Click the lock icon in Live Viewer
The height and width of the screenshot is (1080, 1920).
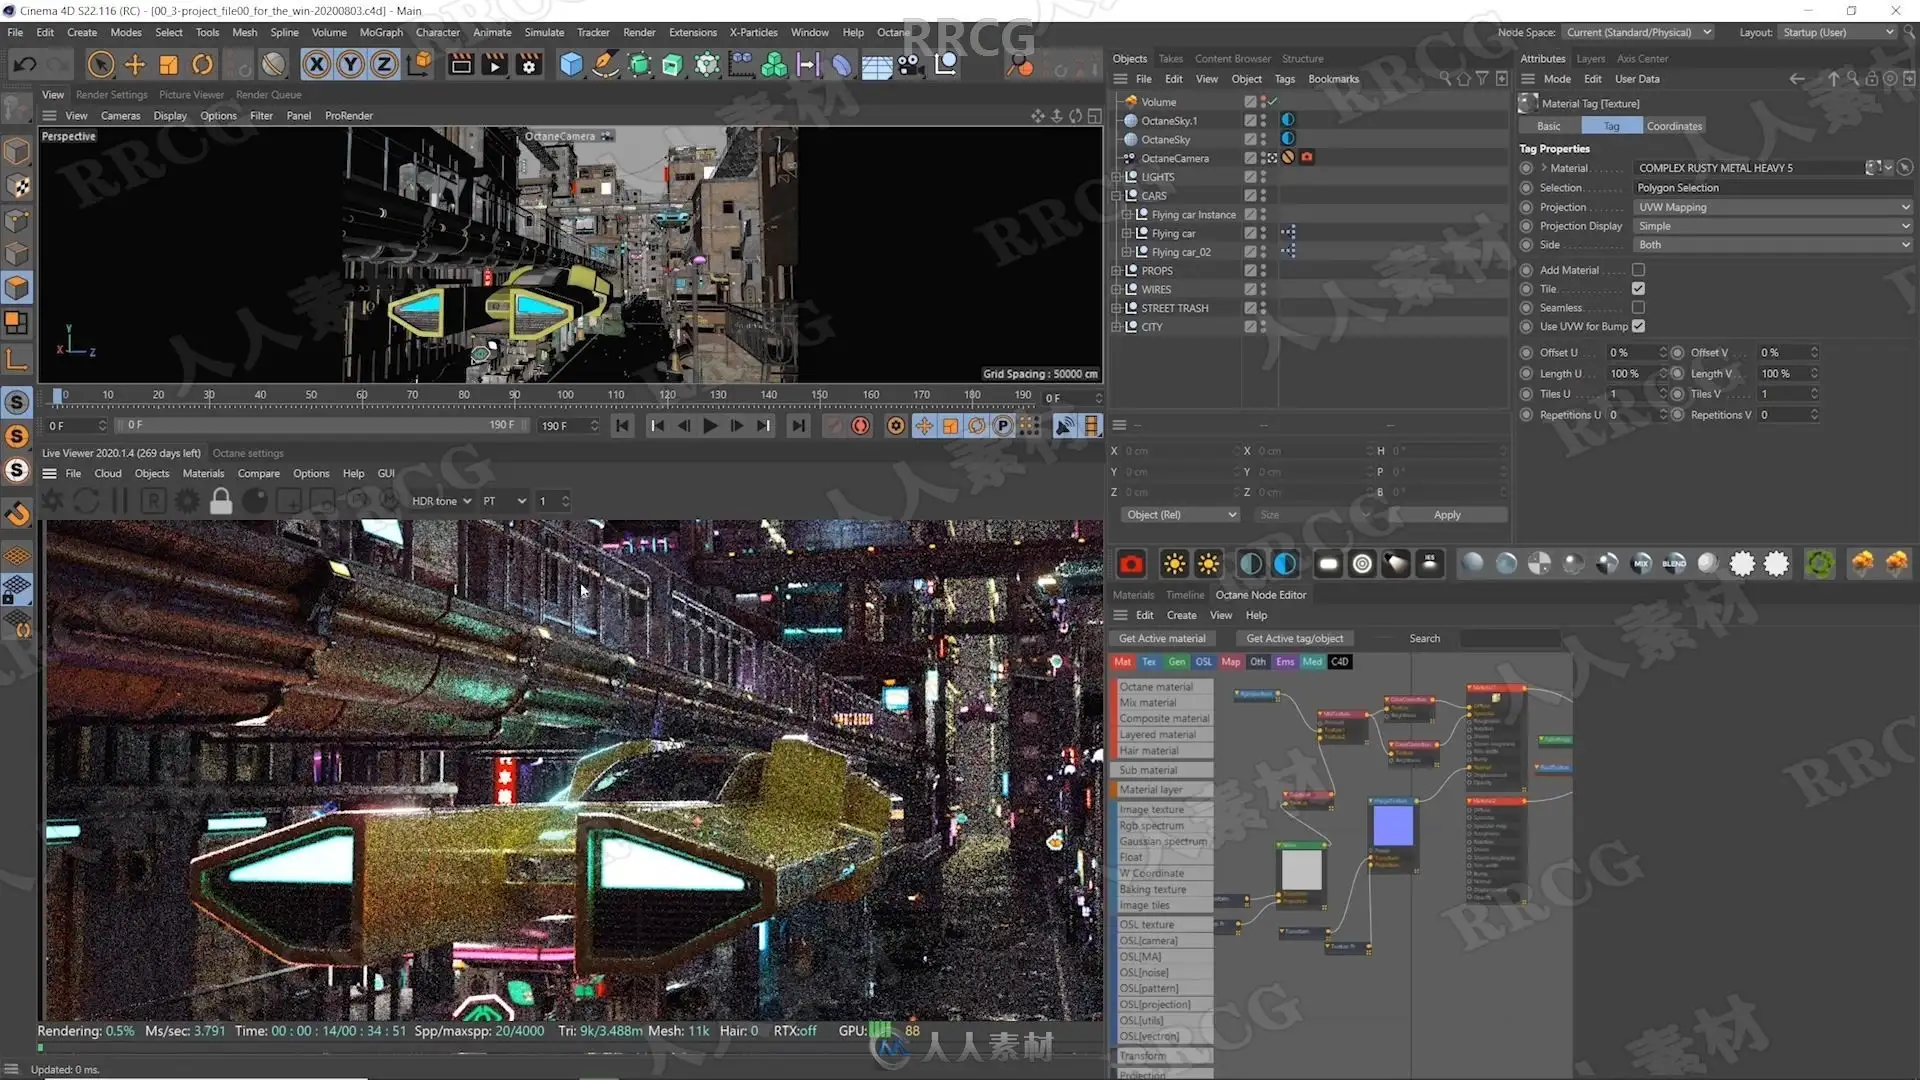(221, 501)
